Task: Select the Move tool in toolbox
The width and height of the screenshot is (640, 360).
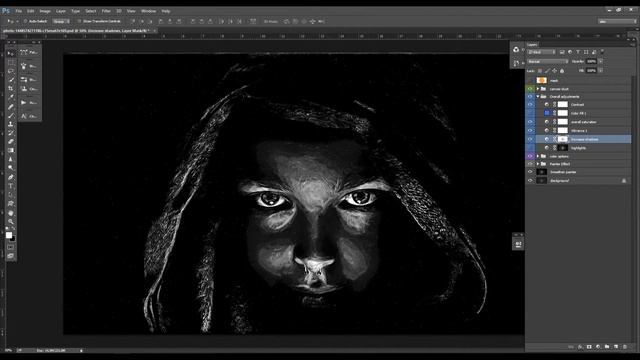Action: coord(11,53)
